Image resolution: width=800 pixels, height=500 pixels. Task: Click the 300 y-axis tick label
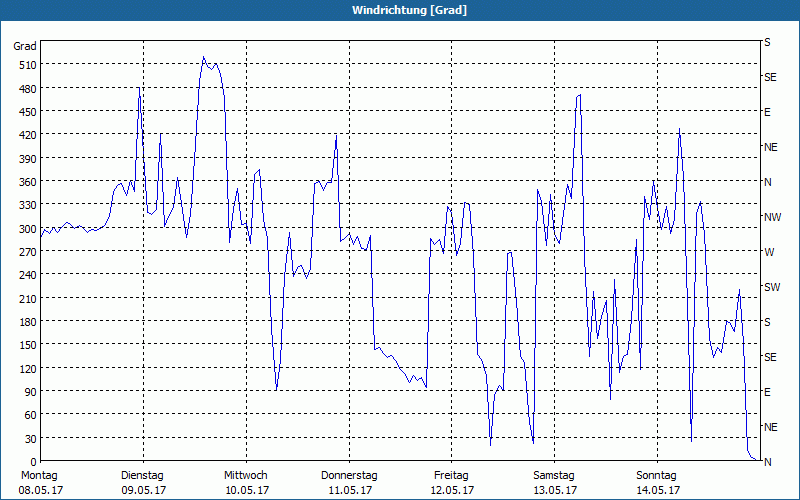(x=28, y=229)
